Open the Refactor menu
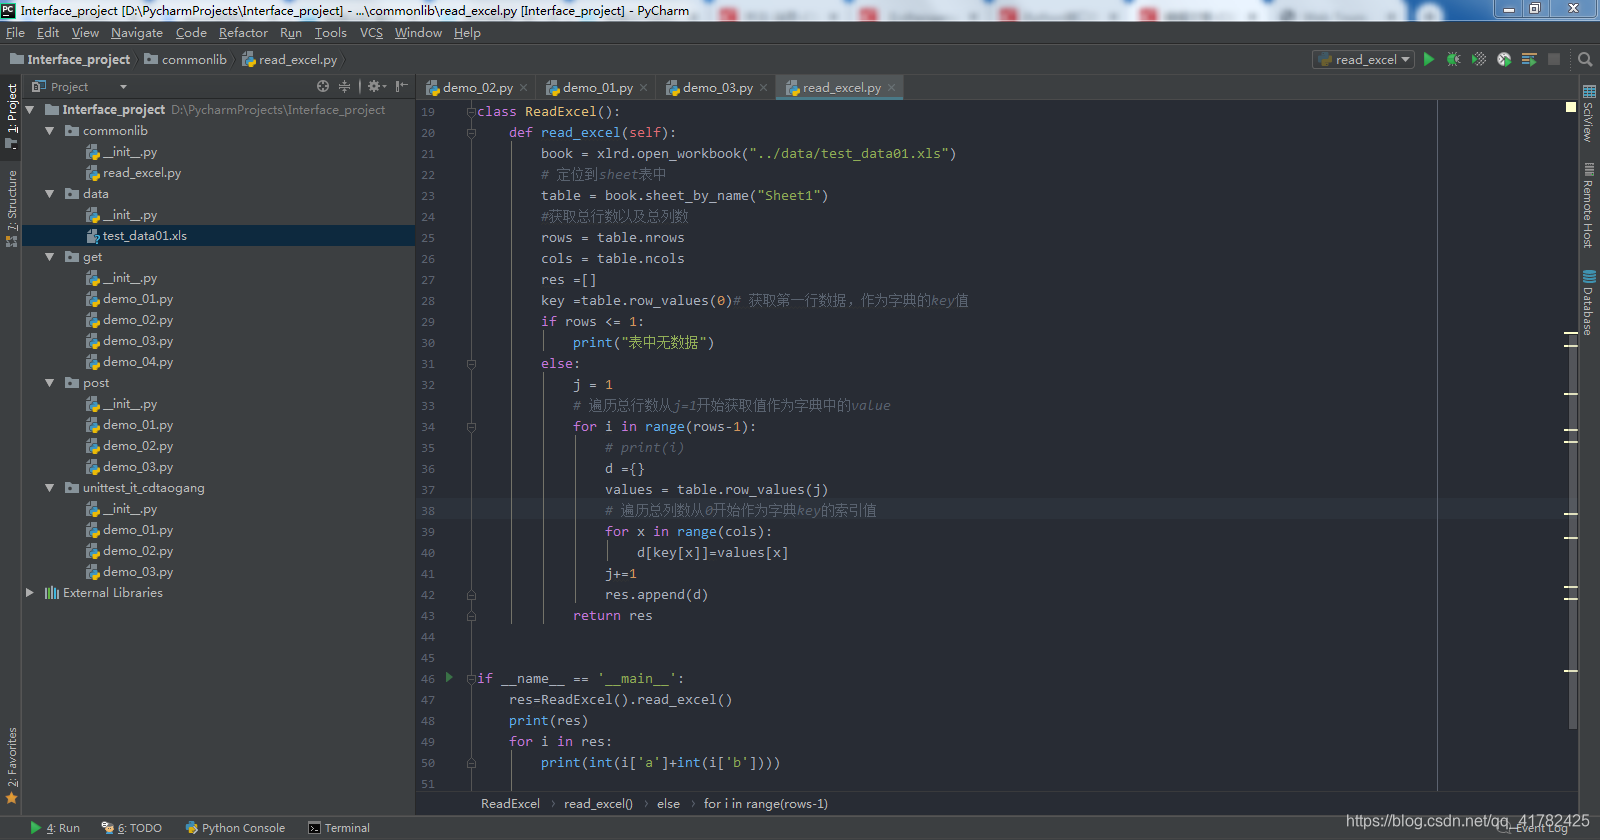1600x840 pixels. 243,33
